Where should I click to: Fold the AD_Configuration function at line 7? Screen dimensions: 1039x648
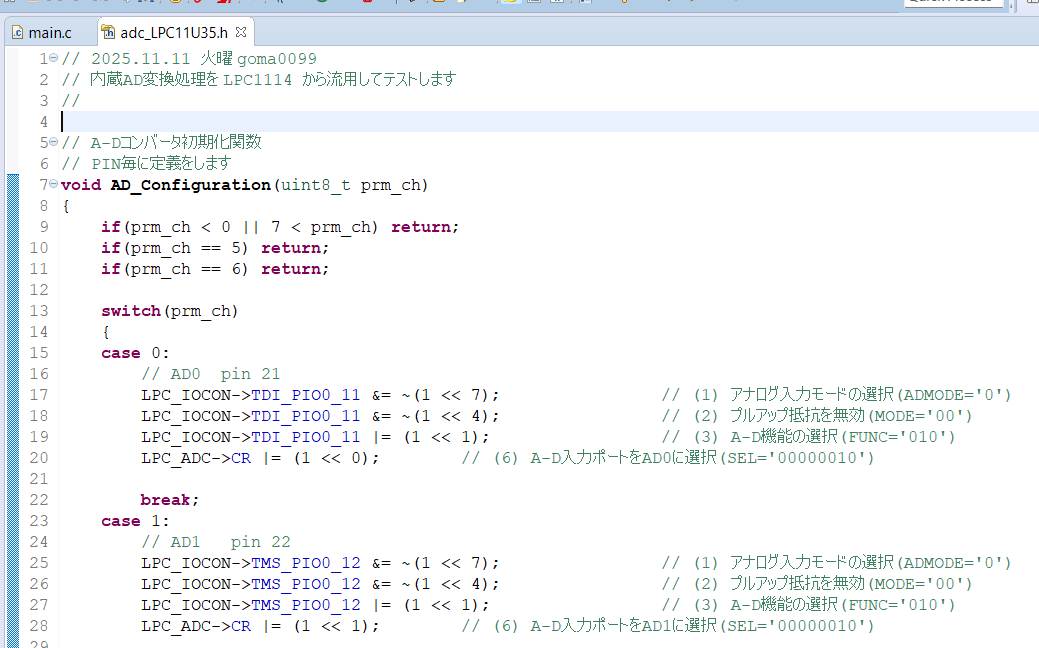pyautogui.click(x=54, y=185)
